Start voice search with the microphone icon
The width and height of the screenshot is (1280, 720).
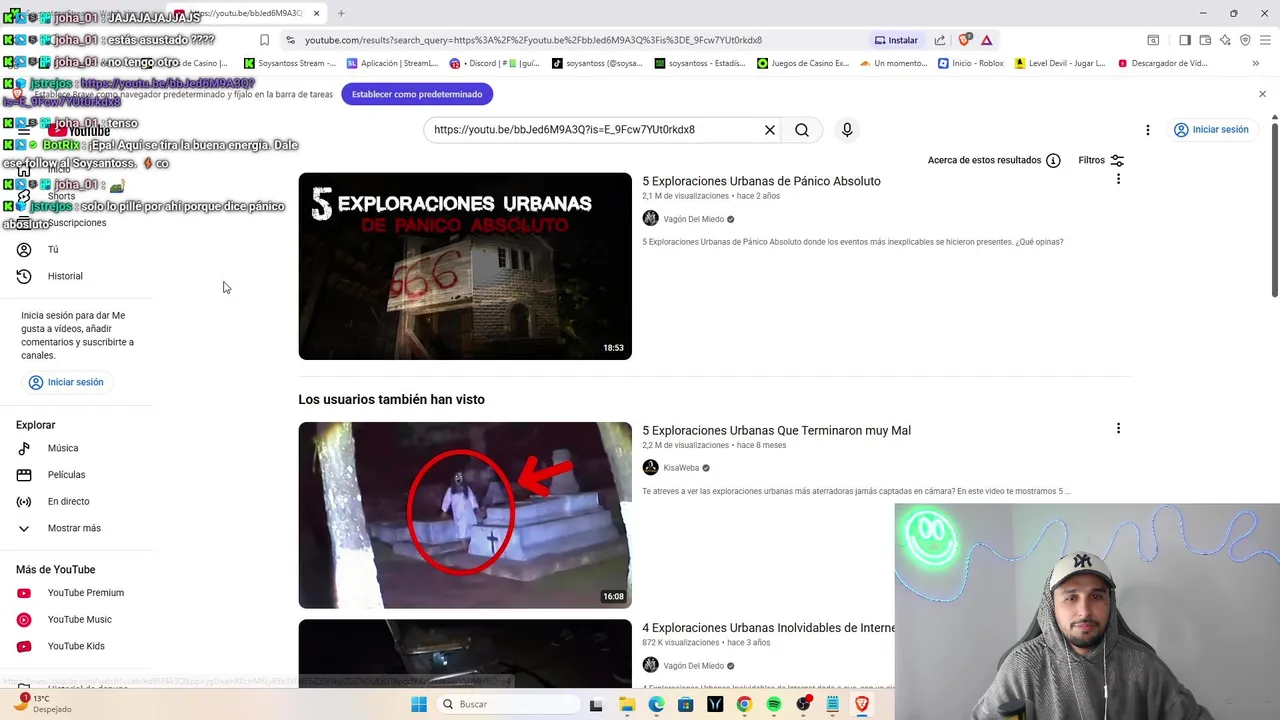(x=847, y=130)
